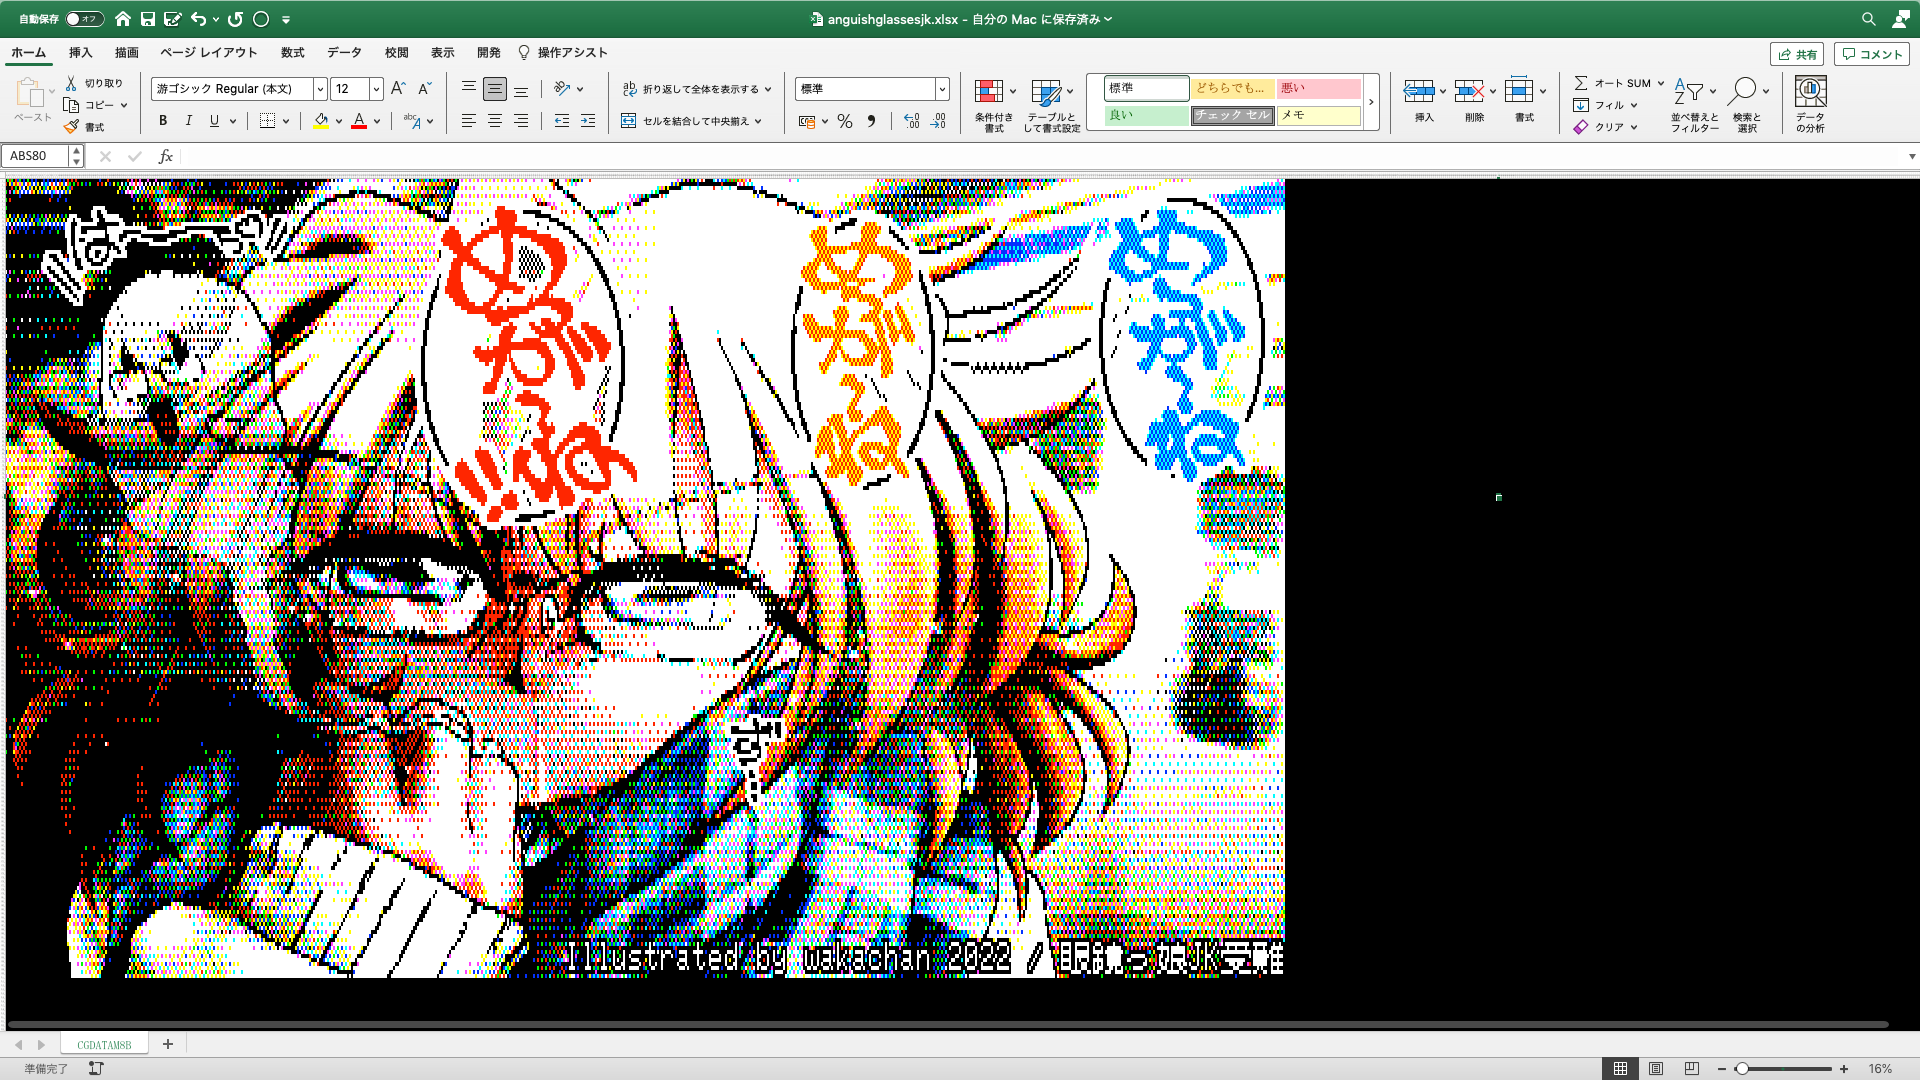Switch to the 数式 tab

tap(293, 53)
